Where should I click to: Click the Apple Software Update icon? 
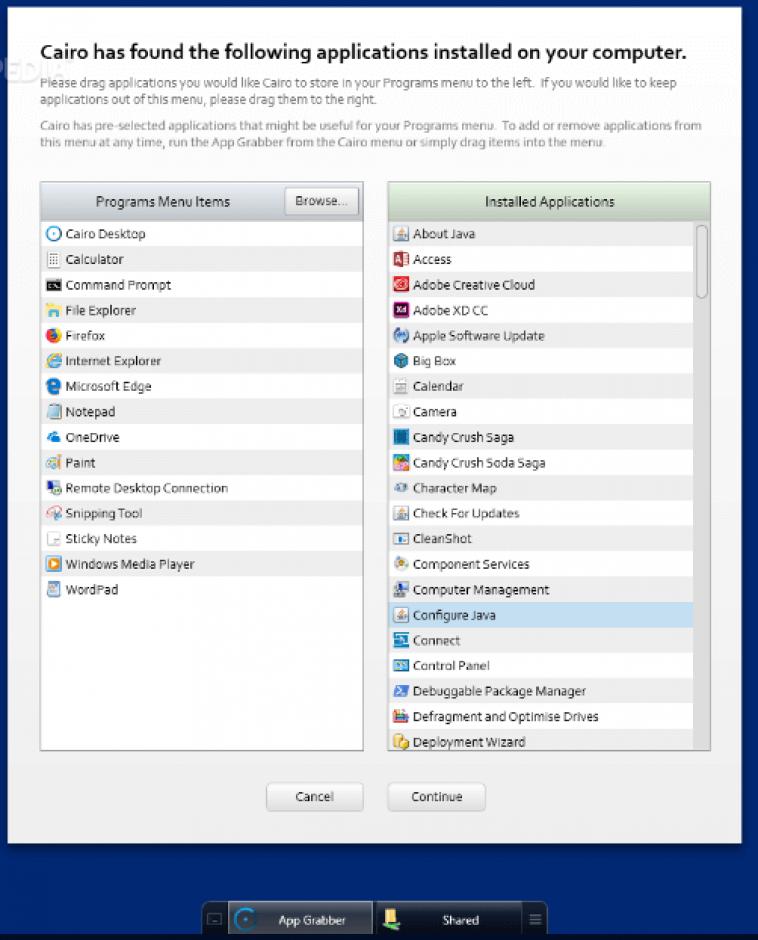tap(401, 335)
